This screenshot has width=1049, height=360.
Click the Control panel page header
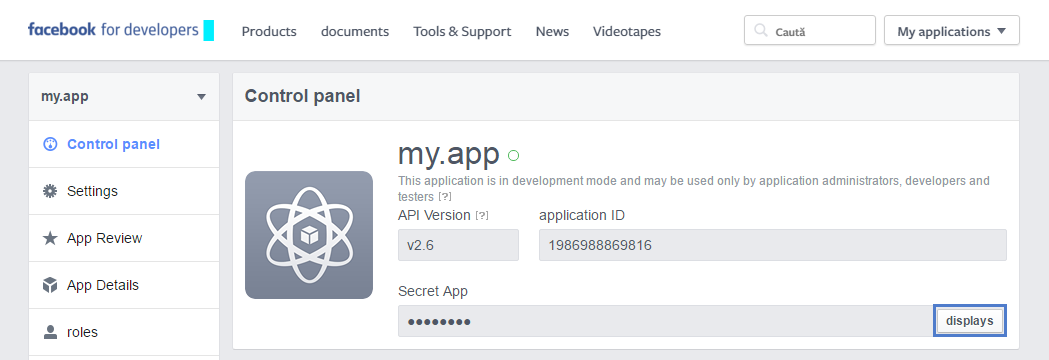(x=302, y=96)
